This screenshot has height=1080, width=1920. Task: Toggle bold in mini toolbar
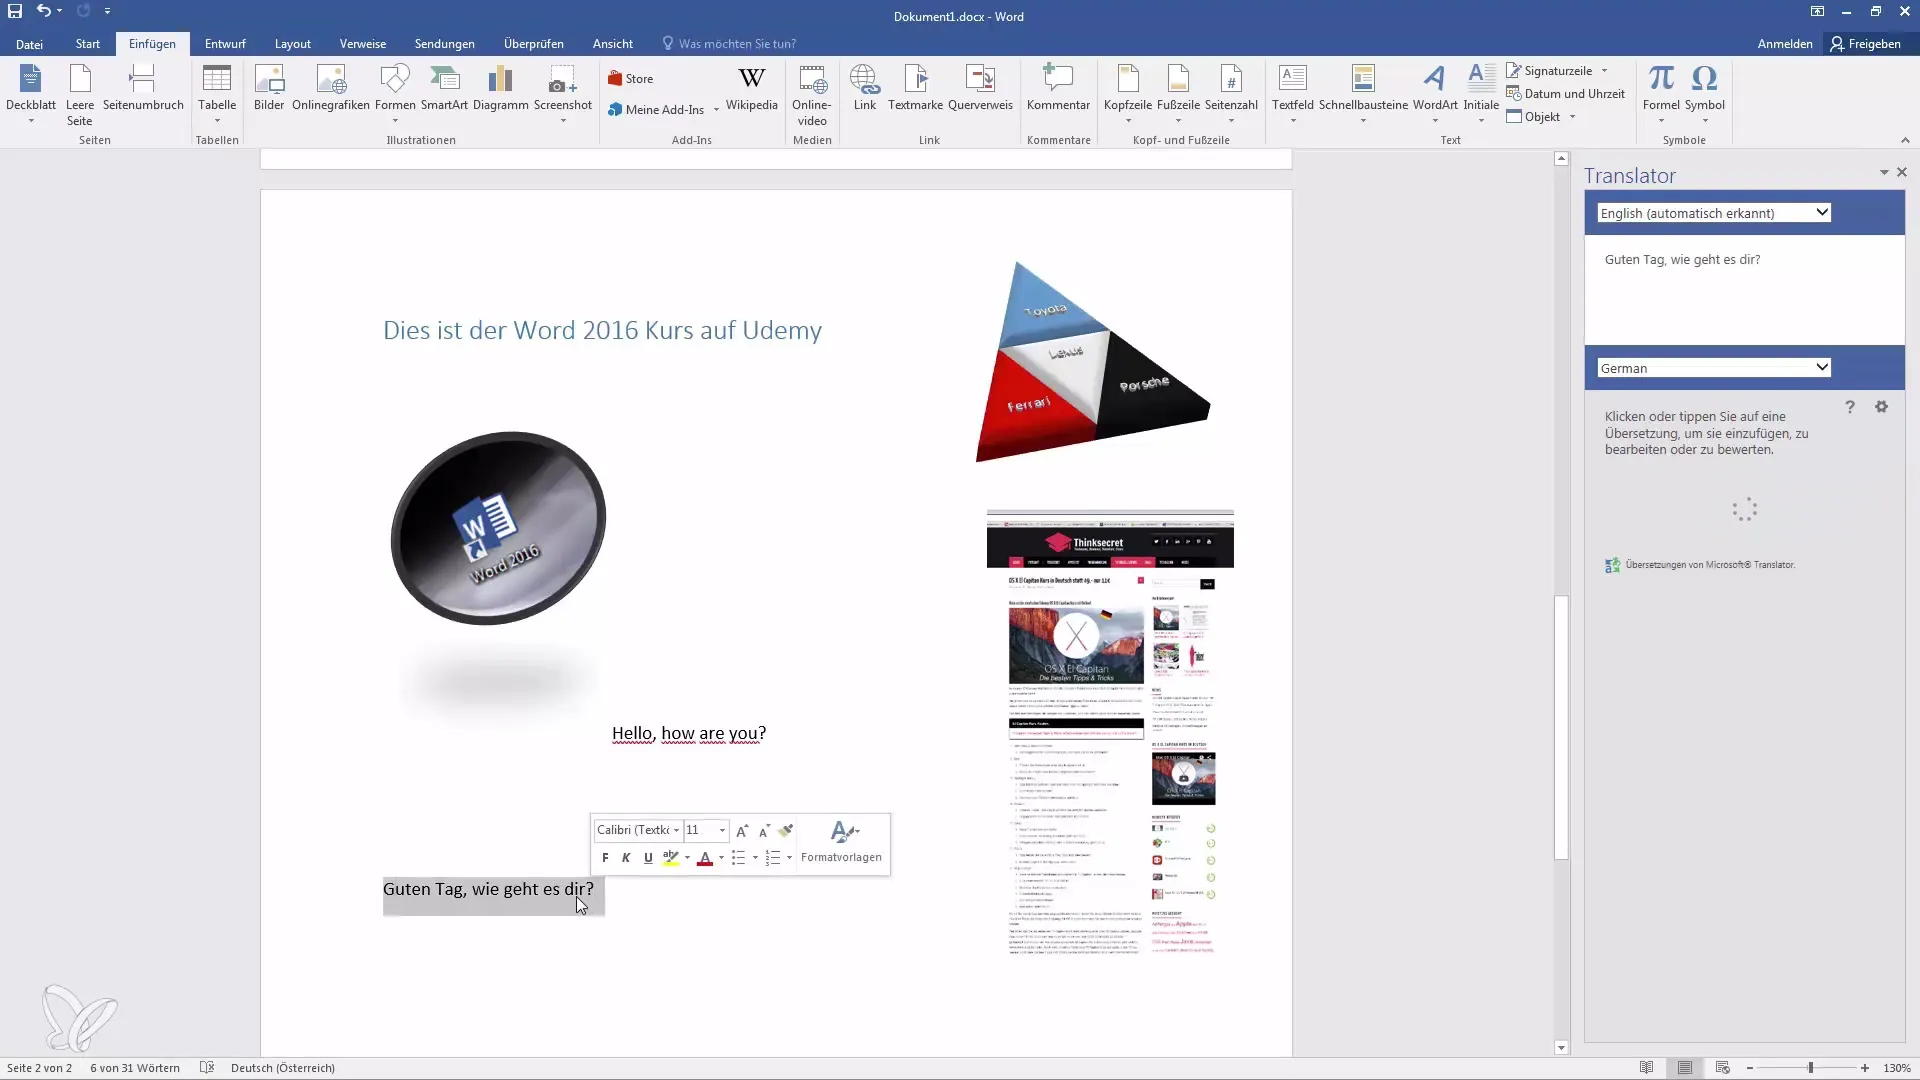605,858
